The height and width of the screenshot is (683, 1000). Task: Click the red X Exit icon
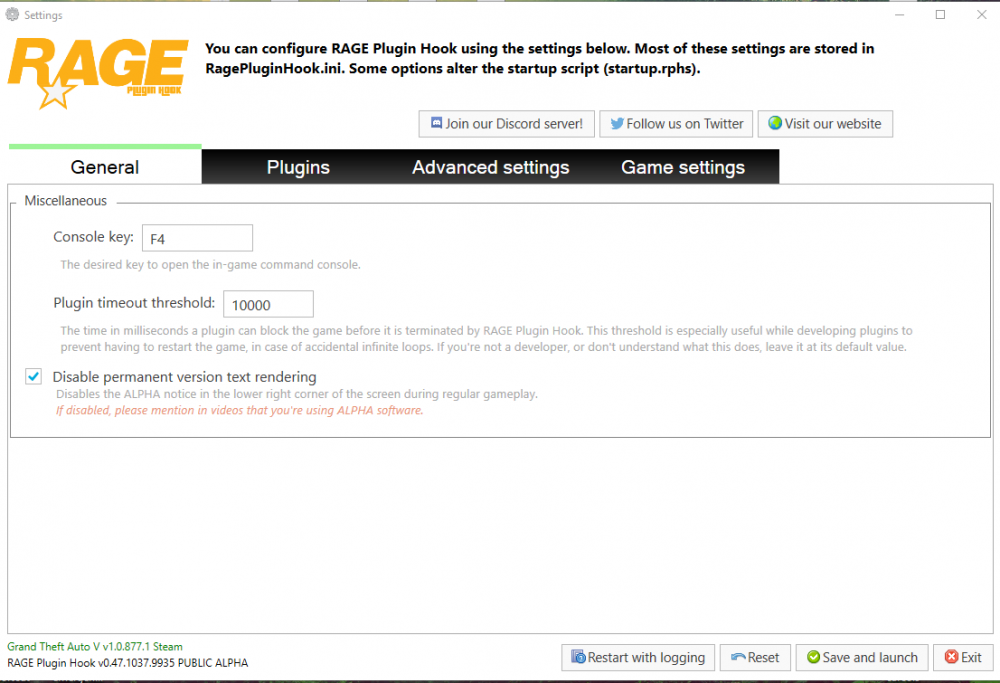coord(952,657)
